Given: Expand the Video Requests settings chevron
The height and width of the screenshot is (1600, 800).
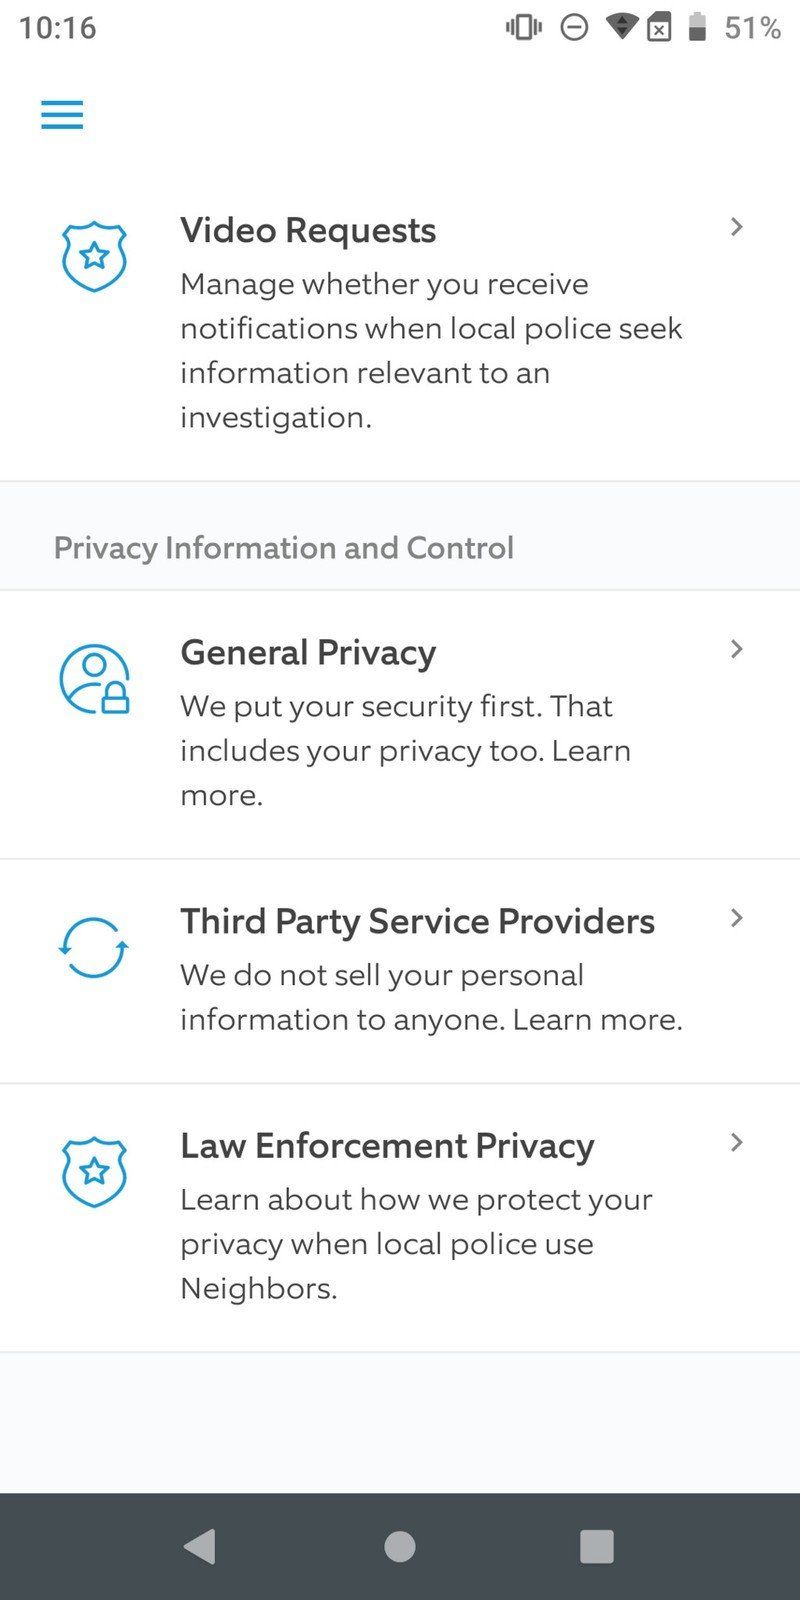Looking at the screenshot, I should 737,228.
